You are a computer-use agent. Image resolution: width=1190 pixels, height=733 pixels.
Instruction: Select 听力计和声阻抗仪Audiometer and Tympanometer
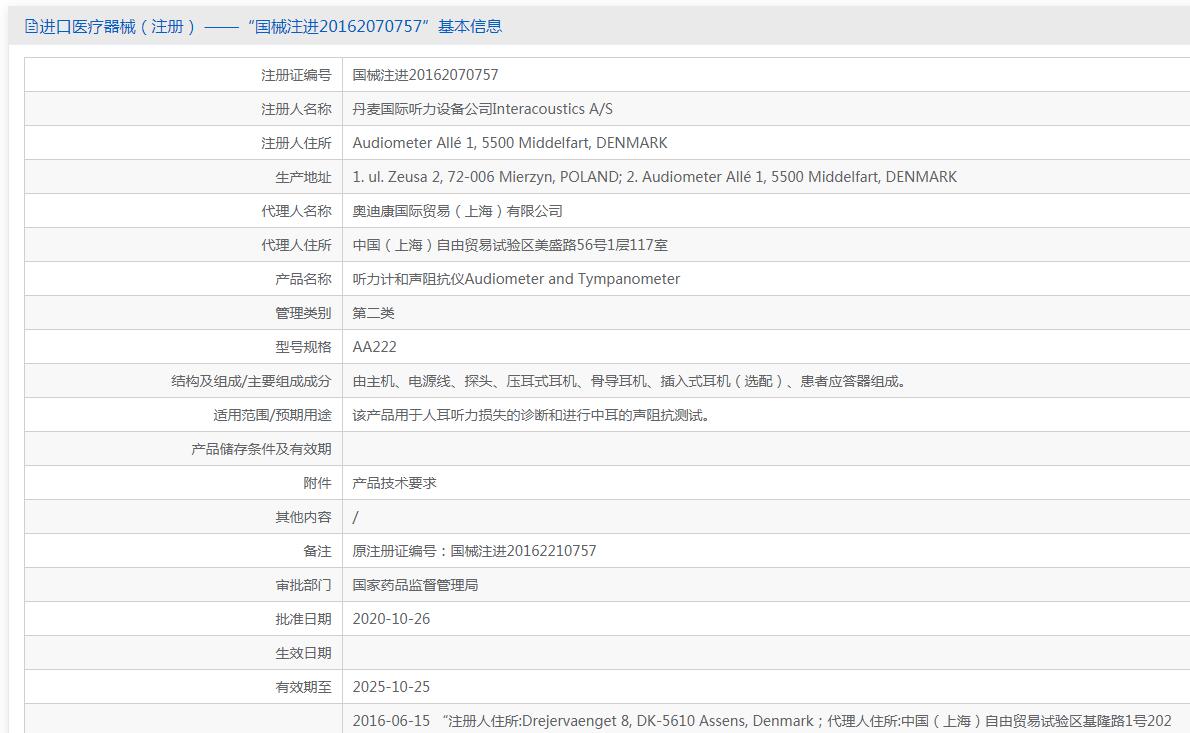[516, 279]
